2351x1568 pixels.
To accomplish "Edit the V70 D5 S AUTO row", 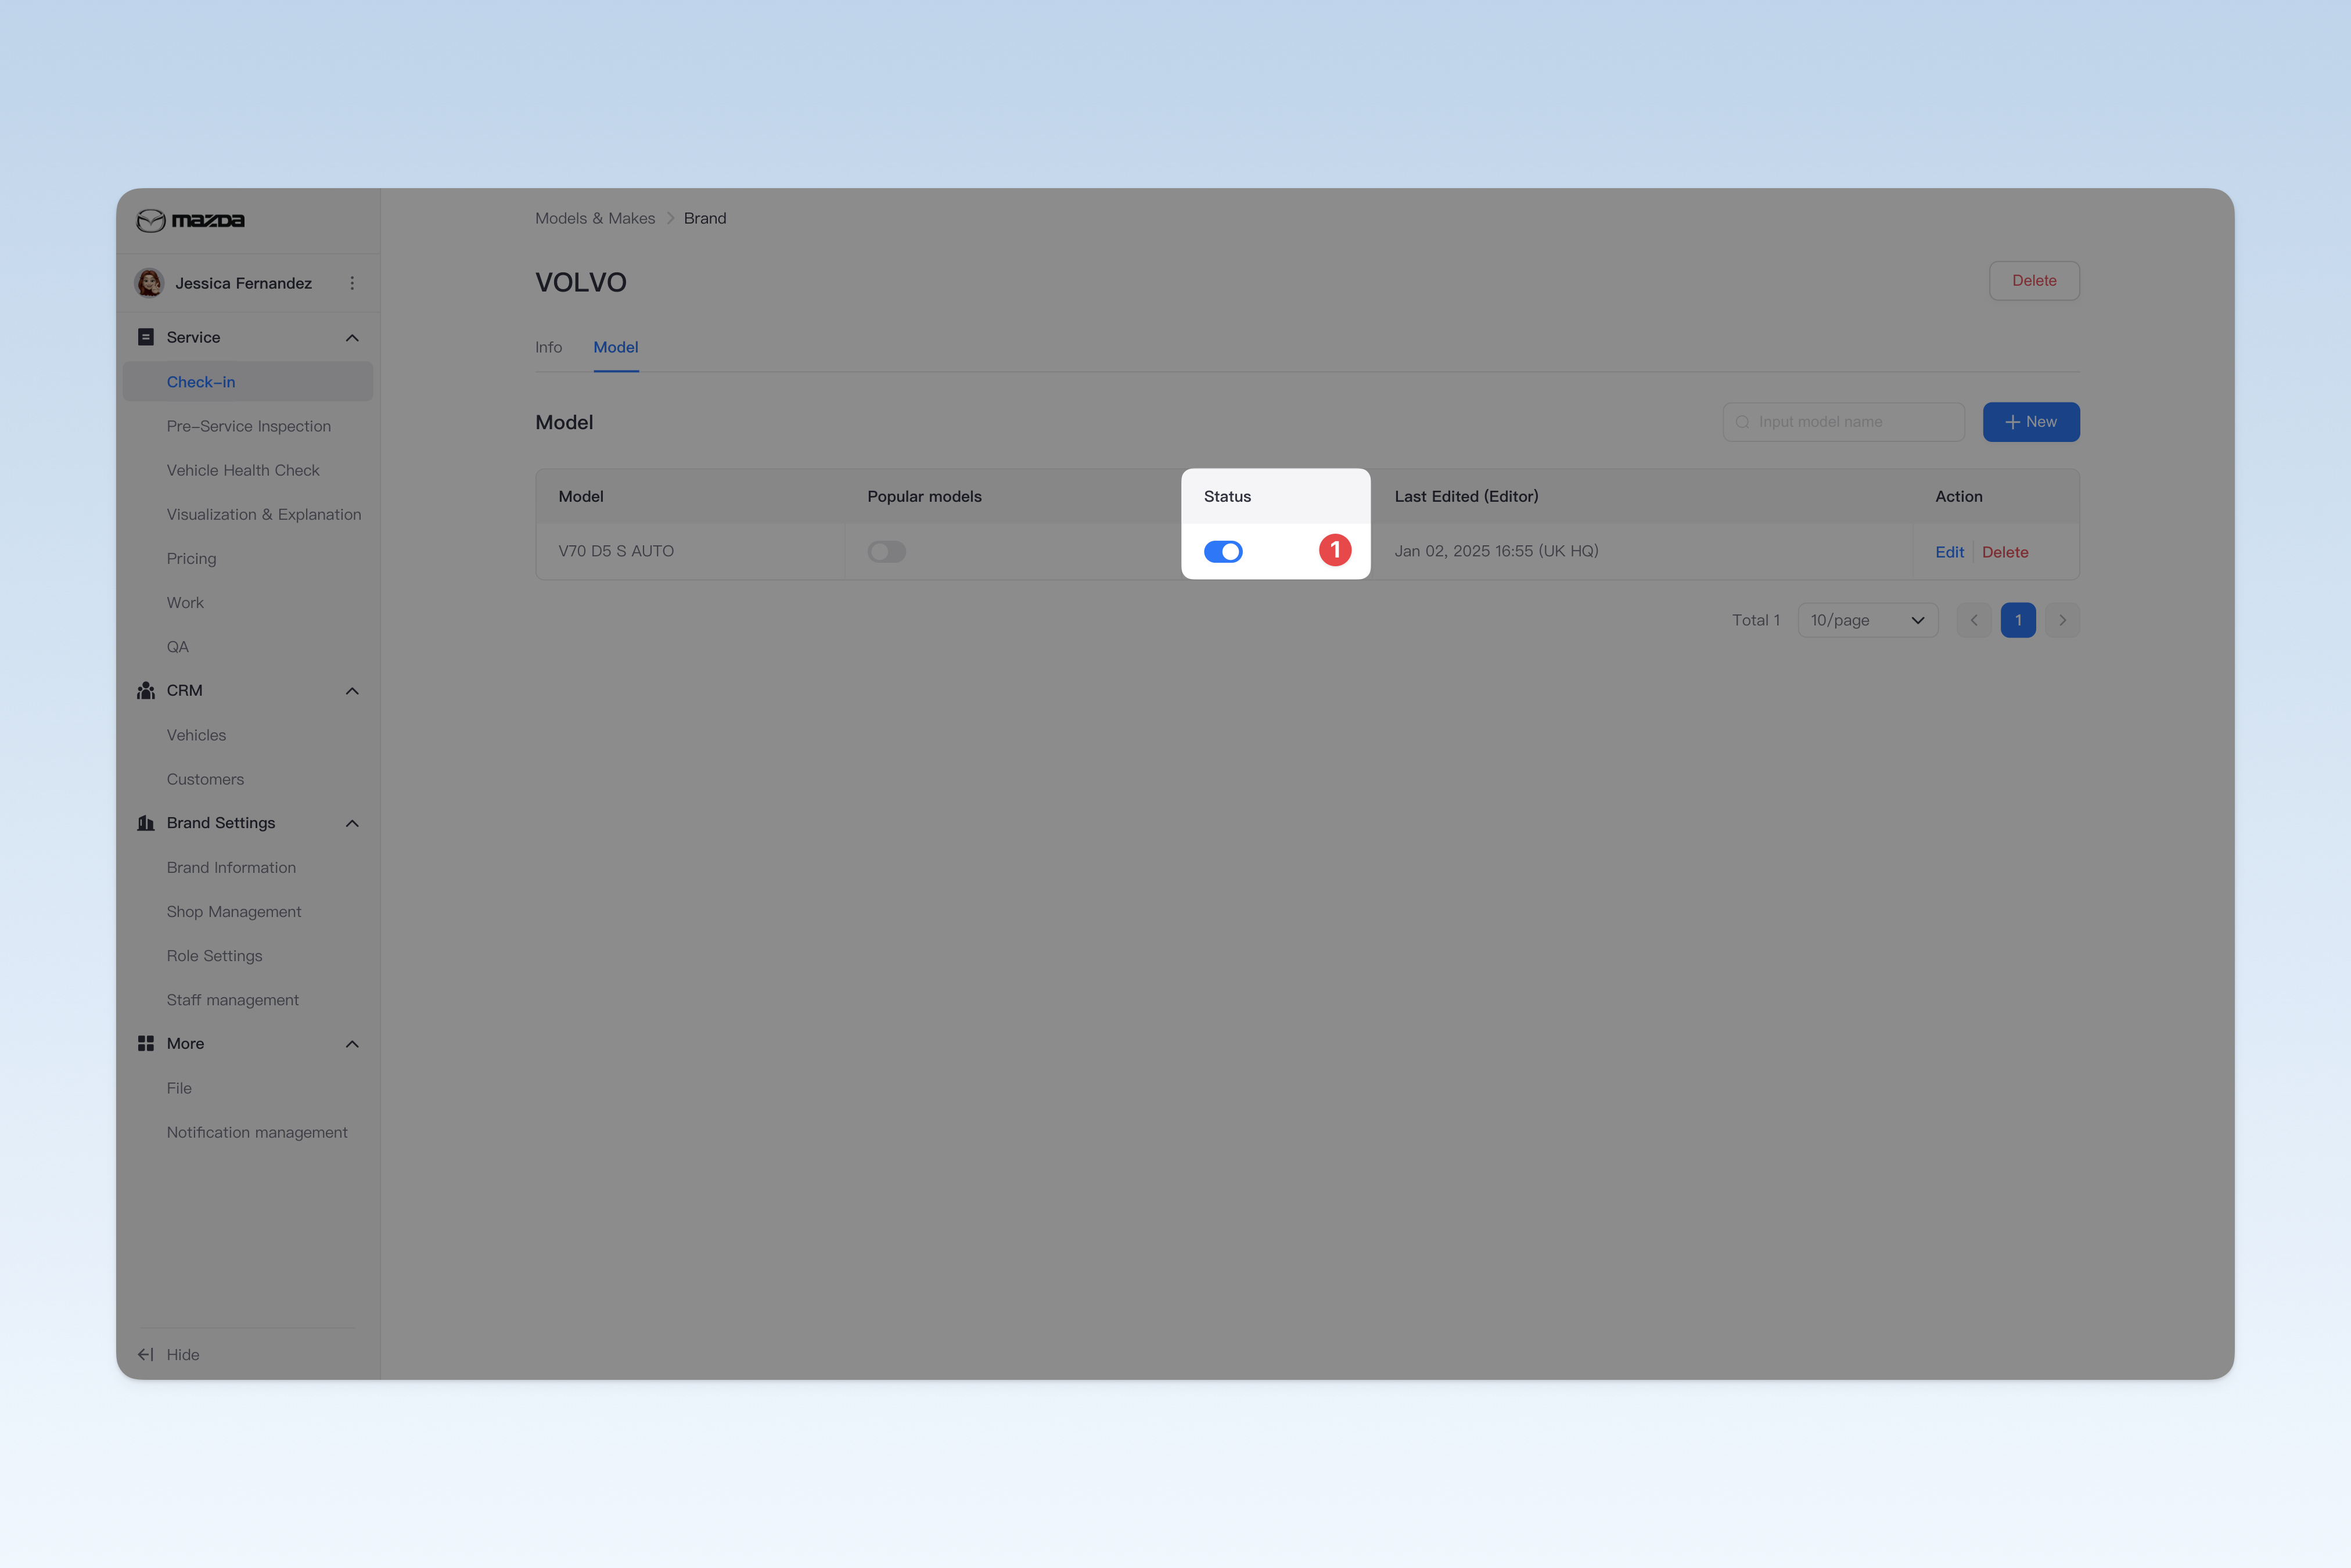I will click(x=1949, y=552).
